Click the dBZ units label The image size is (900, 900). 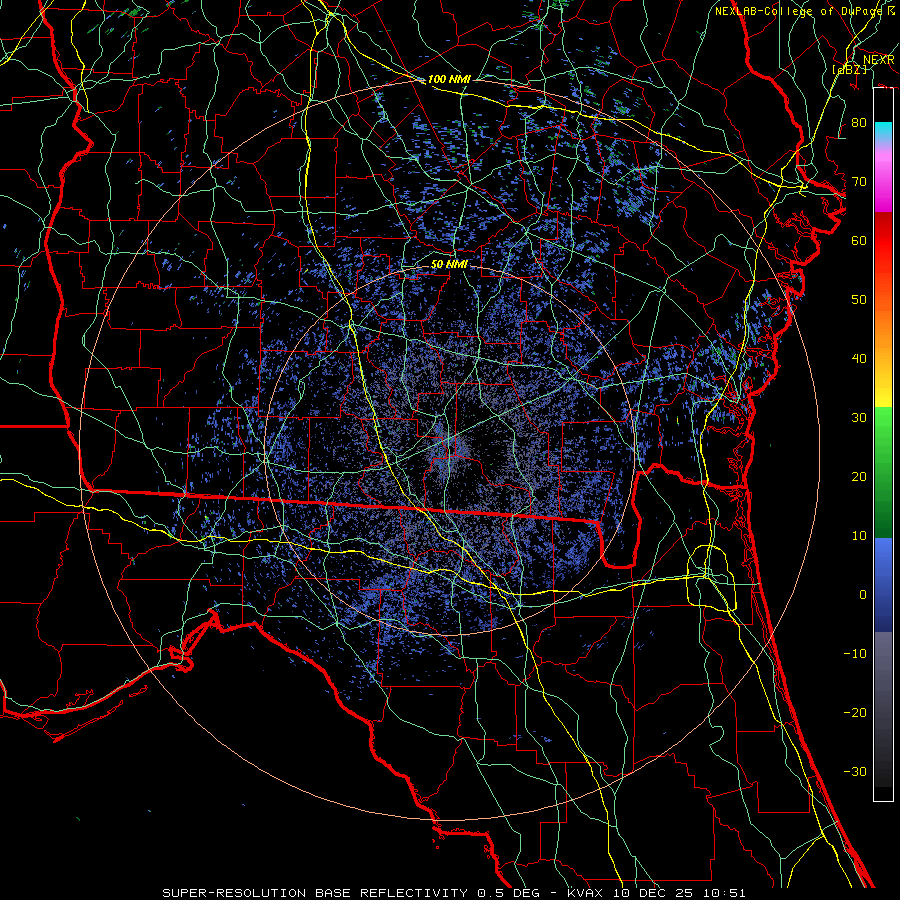849,69
